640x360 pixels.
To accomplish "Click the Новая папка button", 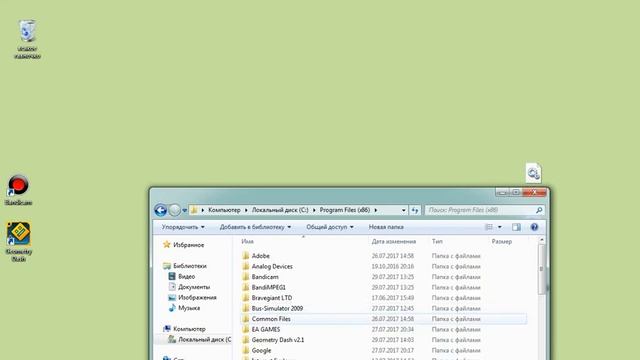I will [386, 227].
